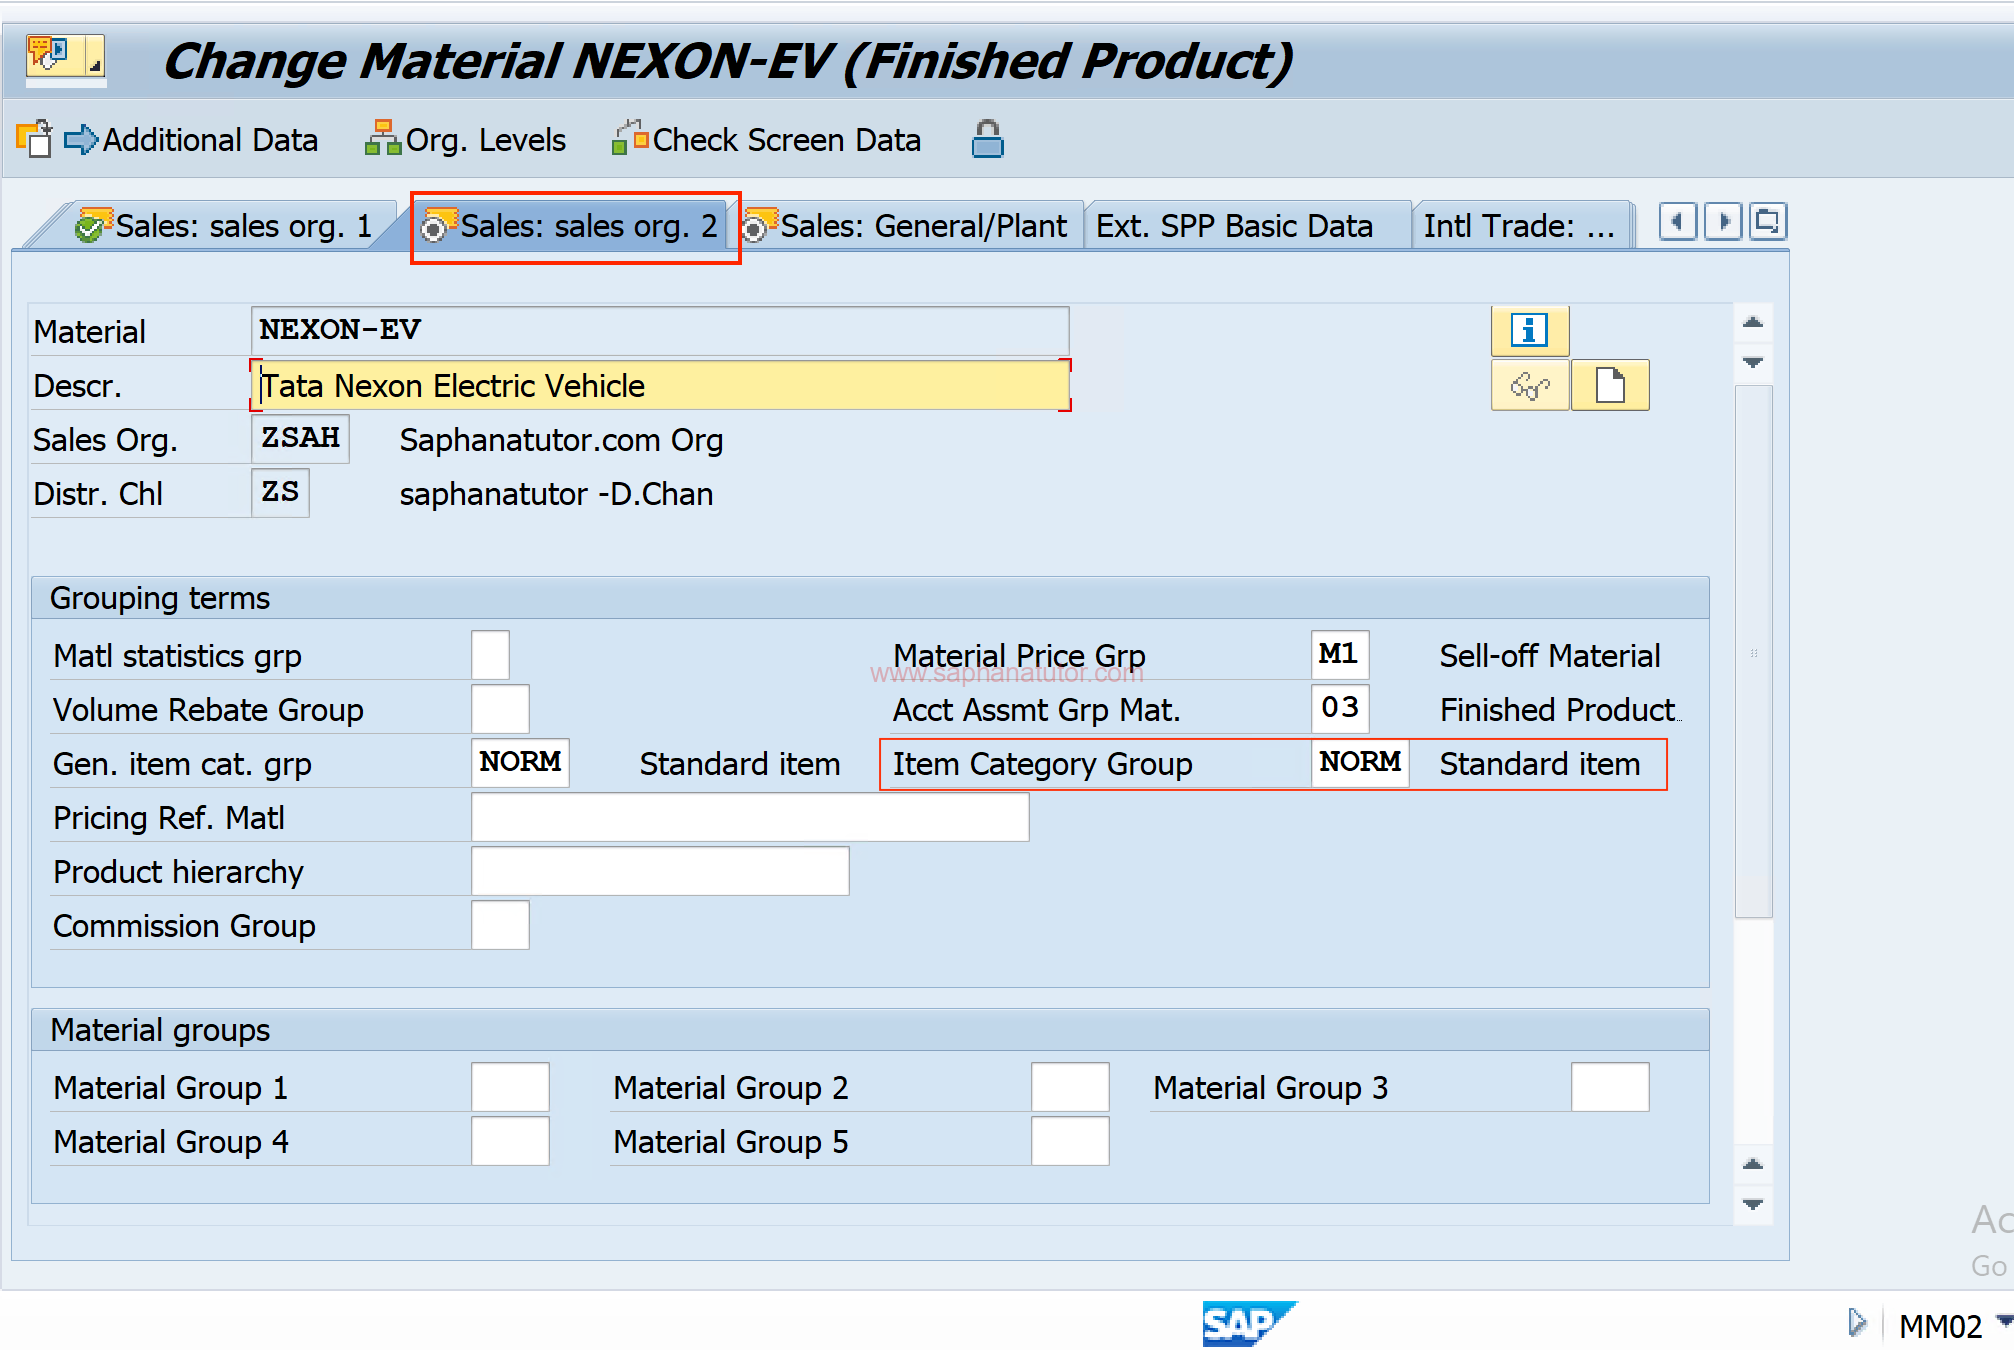Switch to Intl Trade tab
2014x1350 pixels.
[x=1519, y=226]
